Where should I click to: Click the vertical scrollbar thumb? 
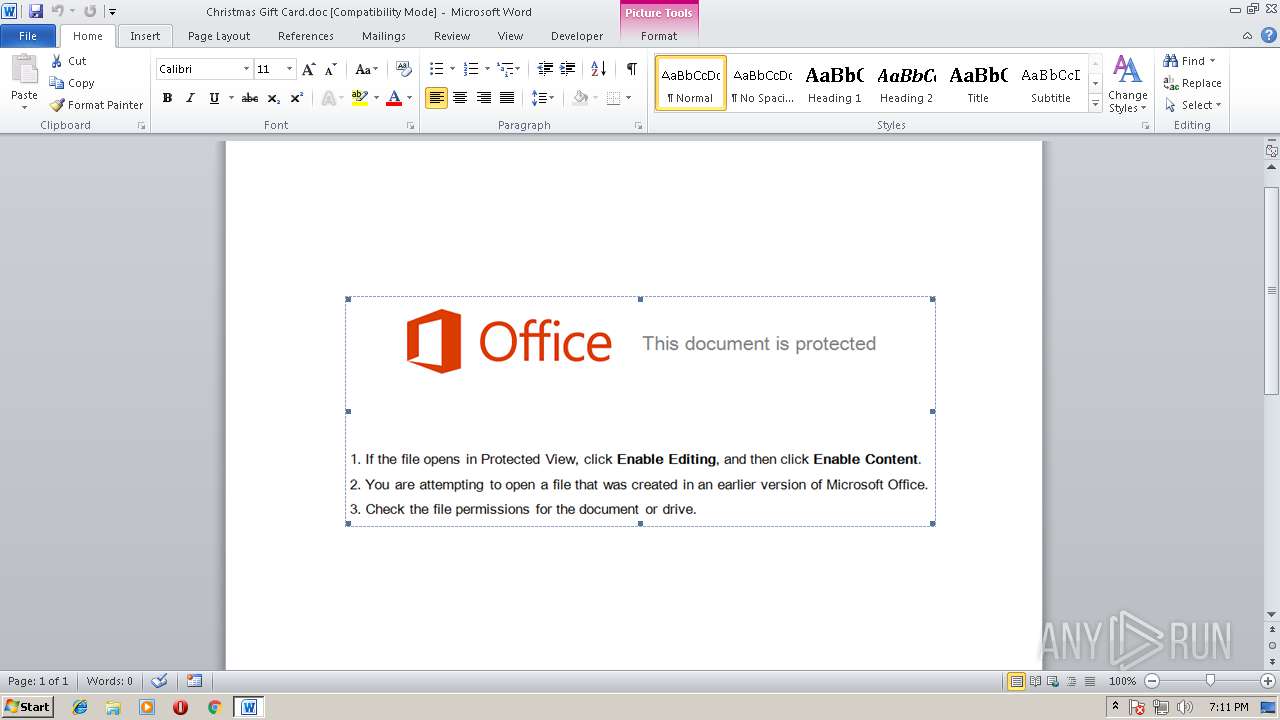(x=1272, y=290)
